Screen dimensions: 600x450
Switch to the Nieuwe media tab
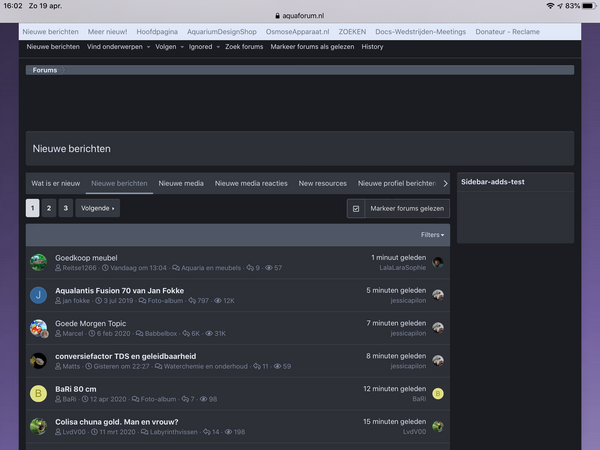pos(181,184)
